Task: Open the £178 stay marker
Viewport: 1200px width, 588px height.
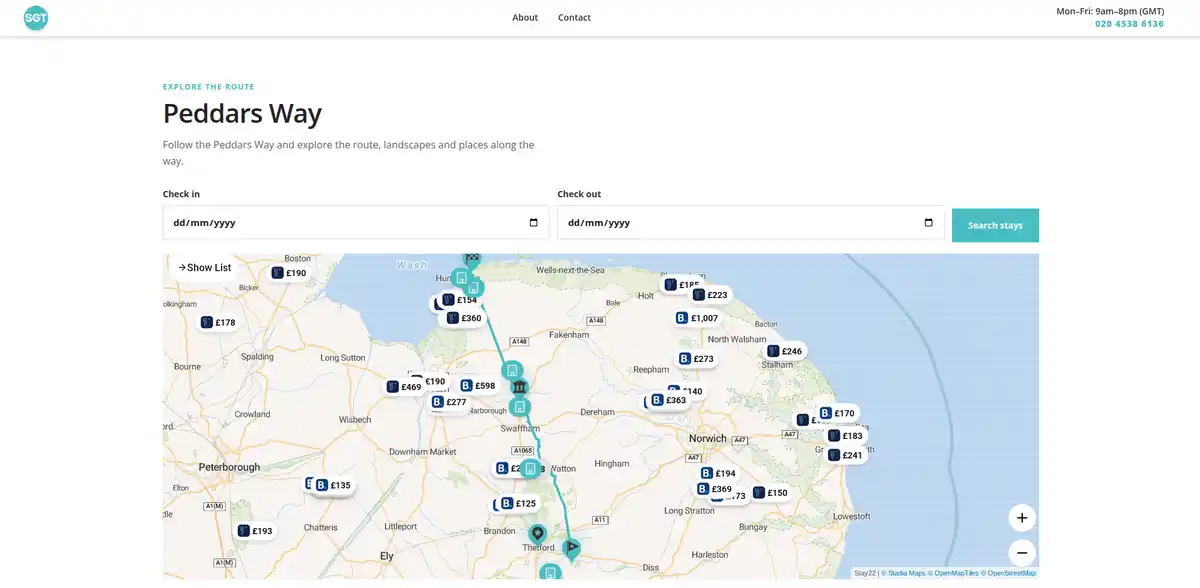Action: [x=218, y=322]
